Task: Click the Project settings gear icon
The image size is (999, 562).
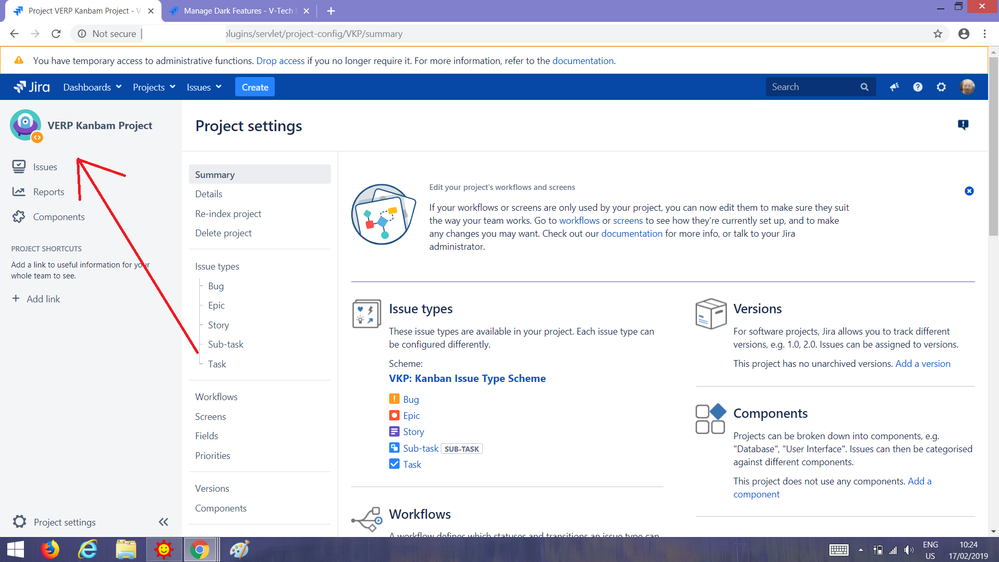Action: [x=20, y=522]
